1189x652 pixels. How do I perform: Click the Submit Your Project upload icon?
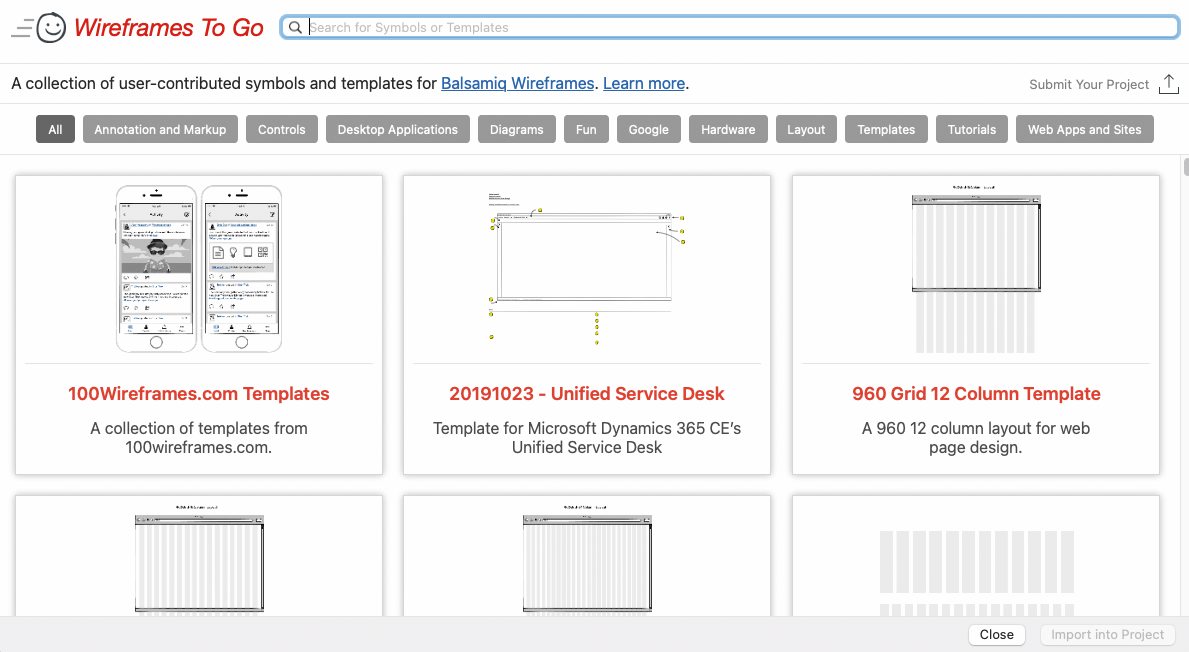click(x=1169, y=84)
